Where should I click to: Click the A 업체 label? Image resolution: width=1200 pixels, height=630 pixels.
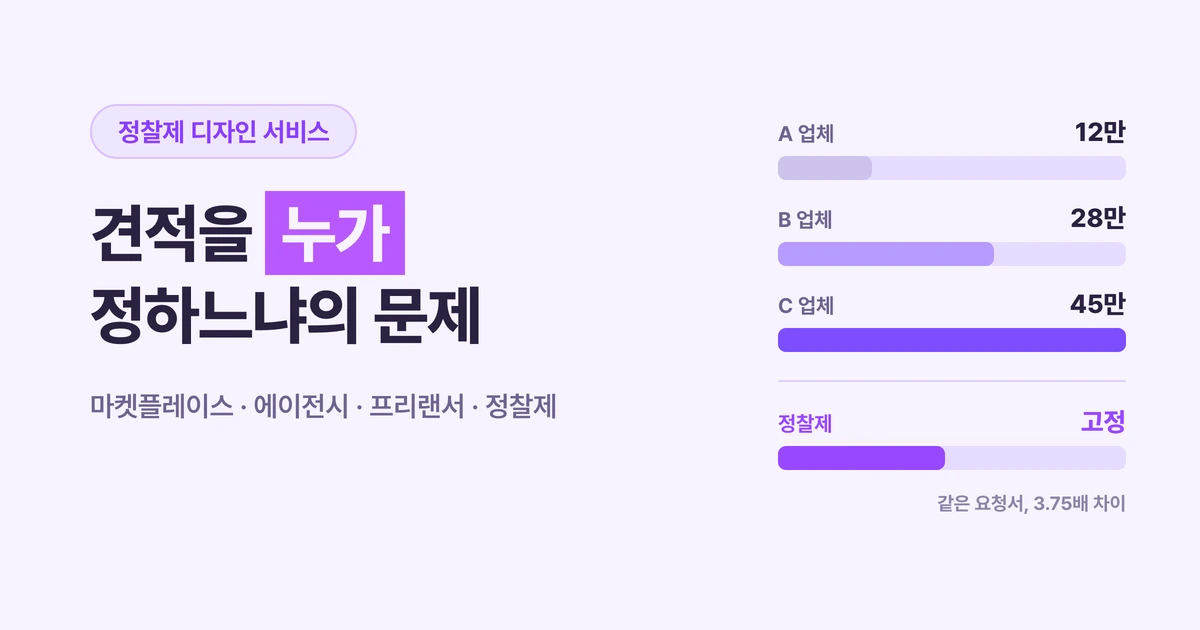806,134
